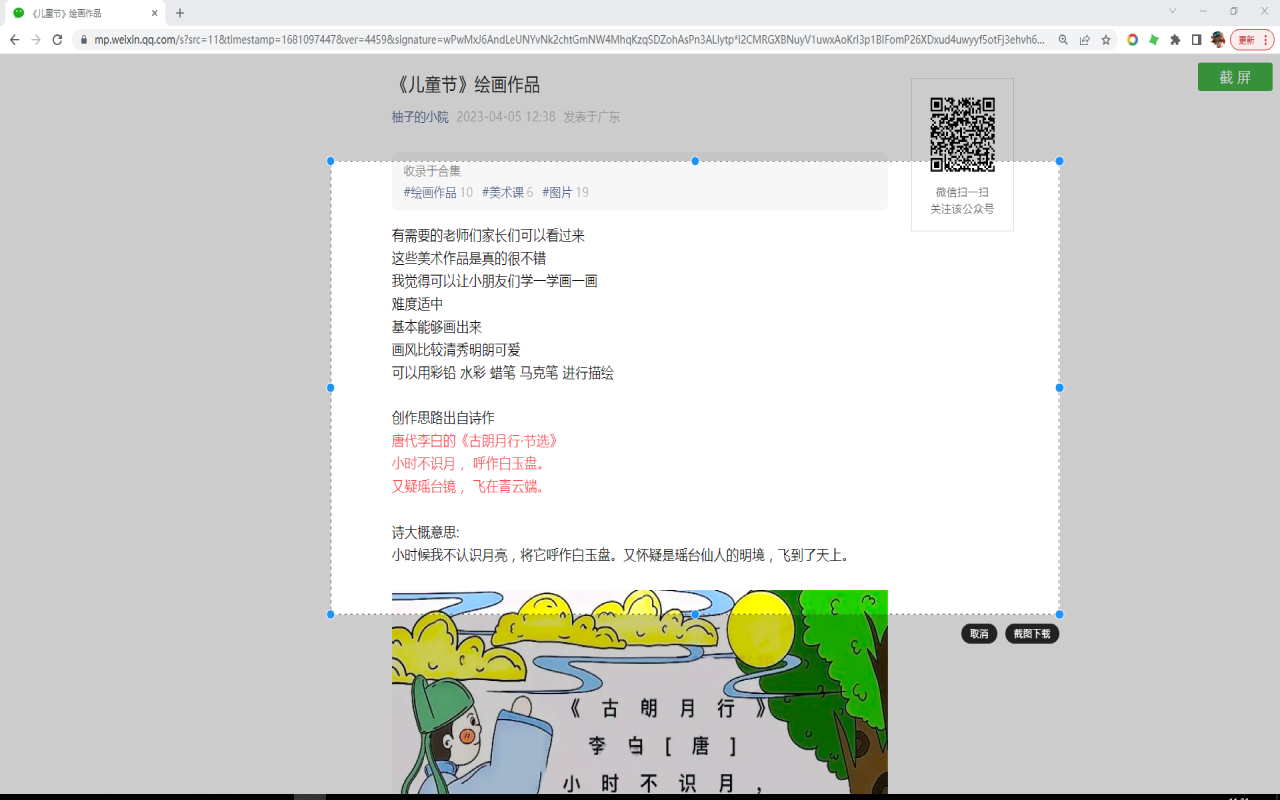
Task: Bookmark this page with the star
Action: (x=1106, y=40)
